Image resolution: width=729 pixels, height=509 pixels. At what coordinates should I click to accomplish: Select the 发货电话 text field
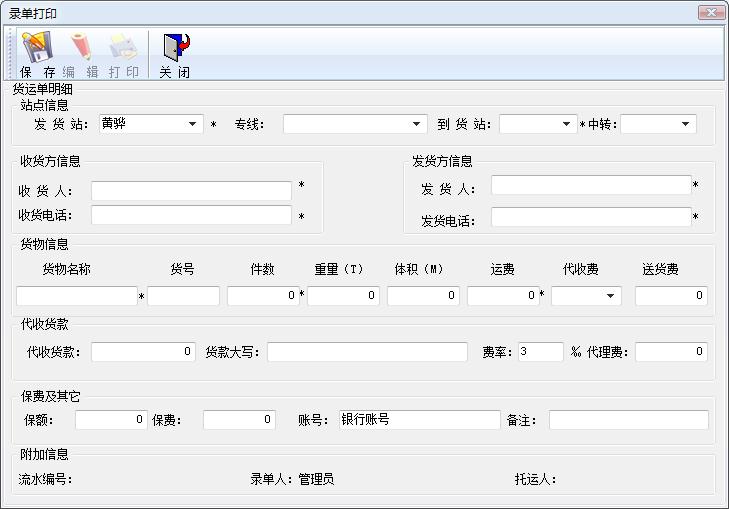(x=590, y=217)
